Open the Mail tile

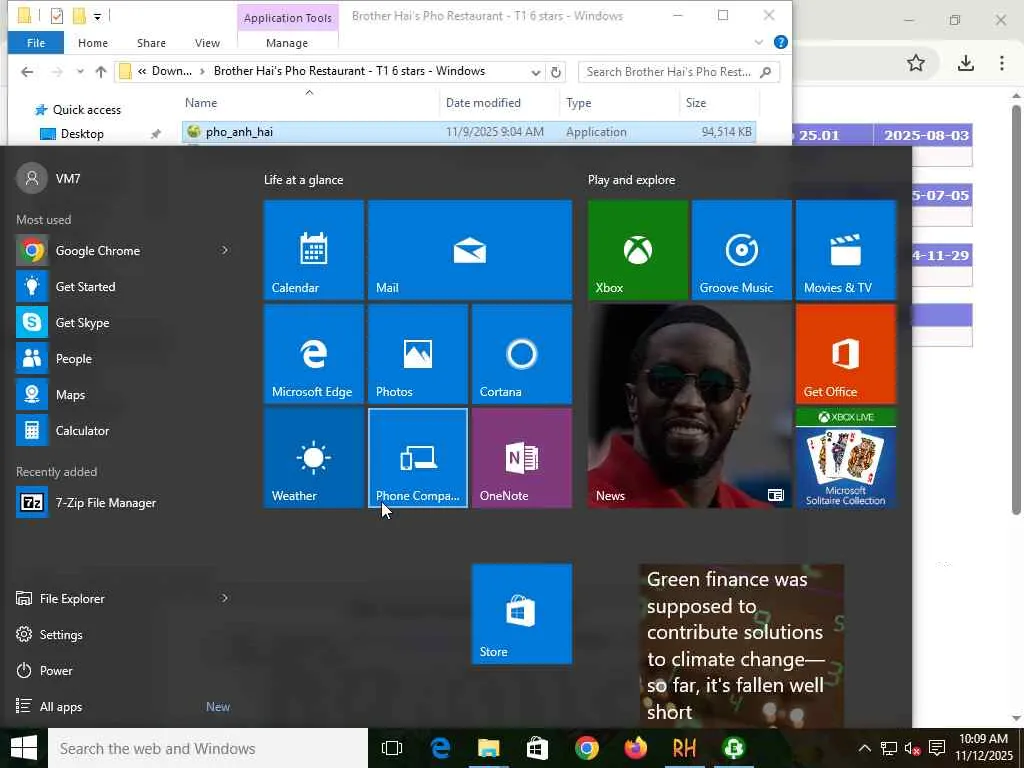470,250
